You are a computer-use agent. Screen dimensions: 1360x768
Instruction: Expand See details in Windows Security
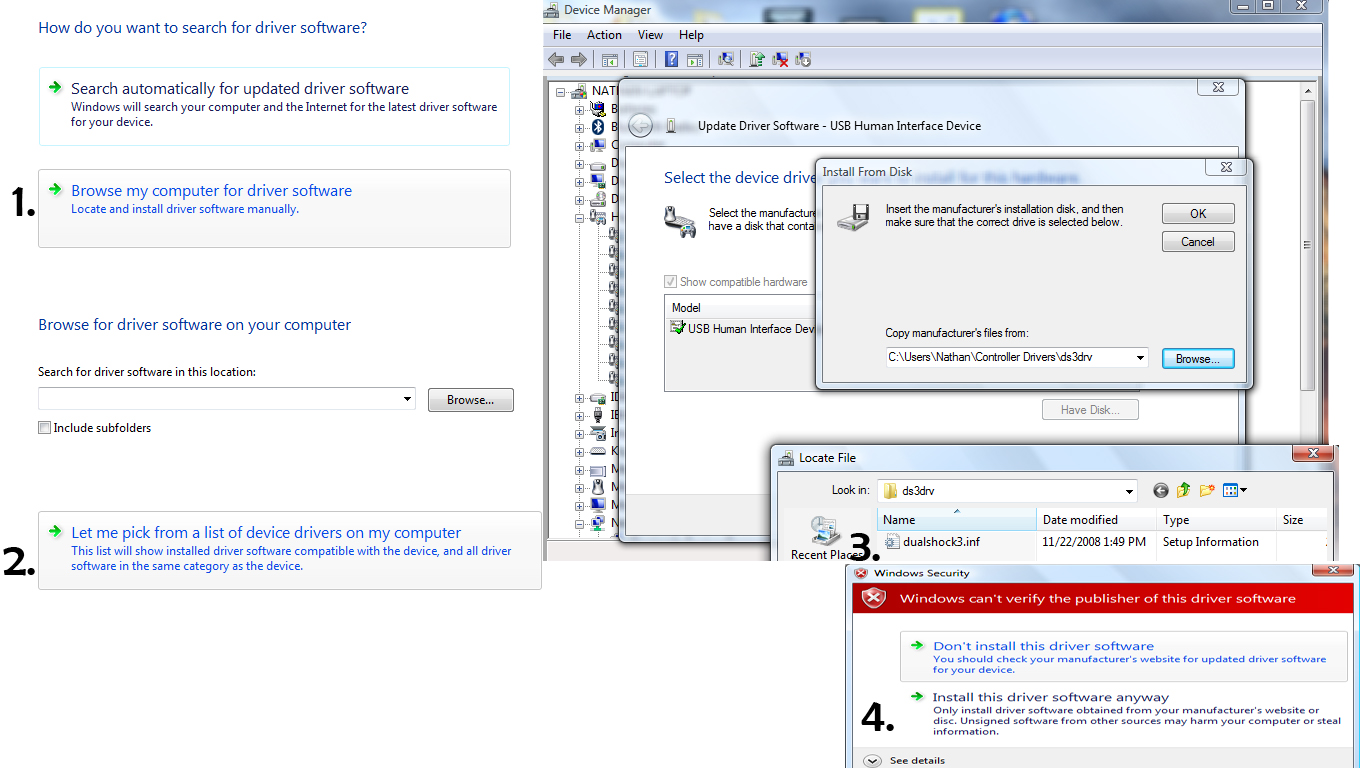872,761
